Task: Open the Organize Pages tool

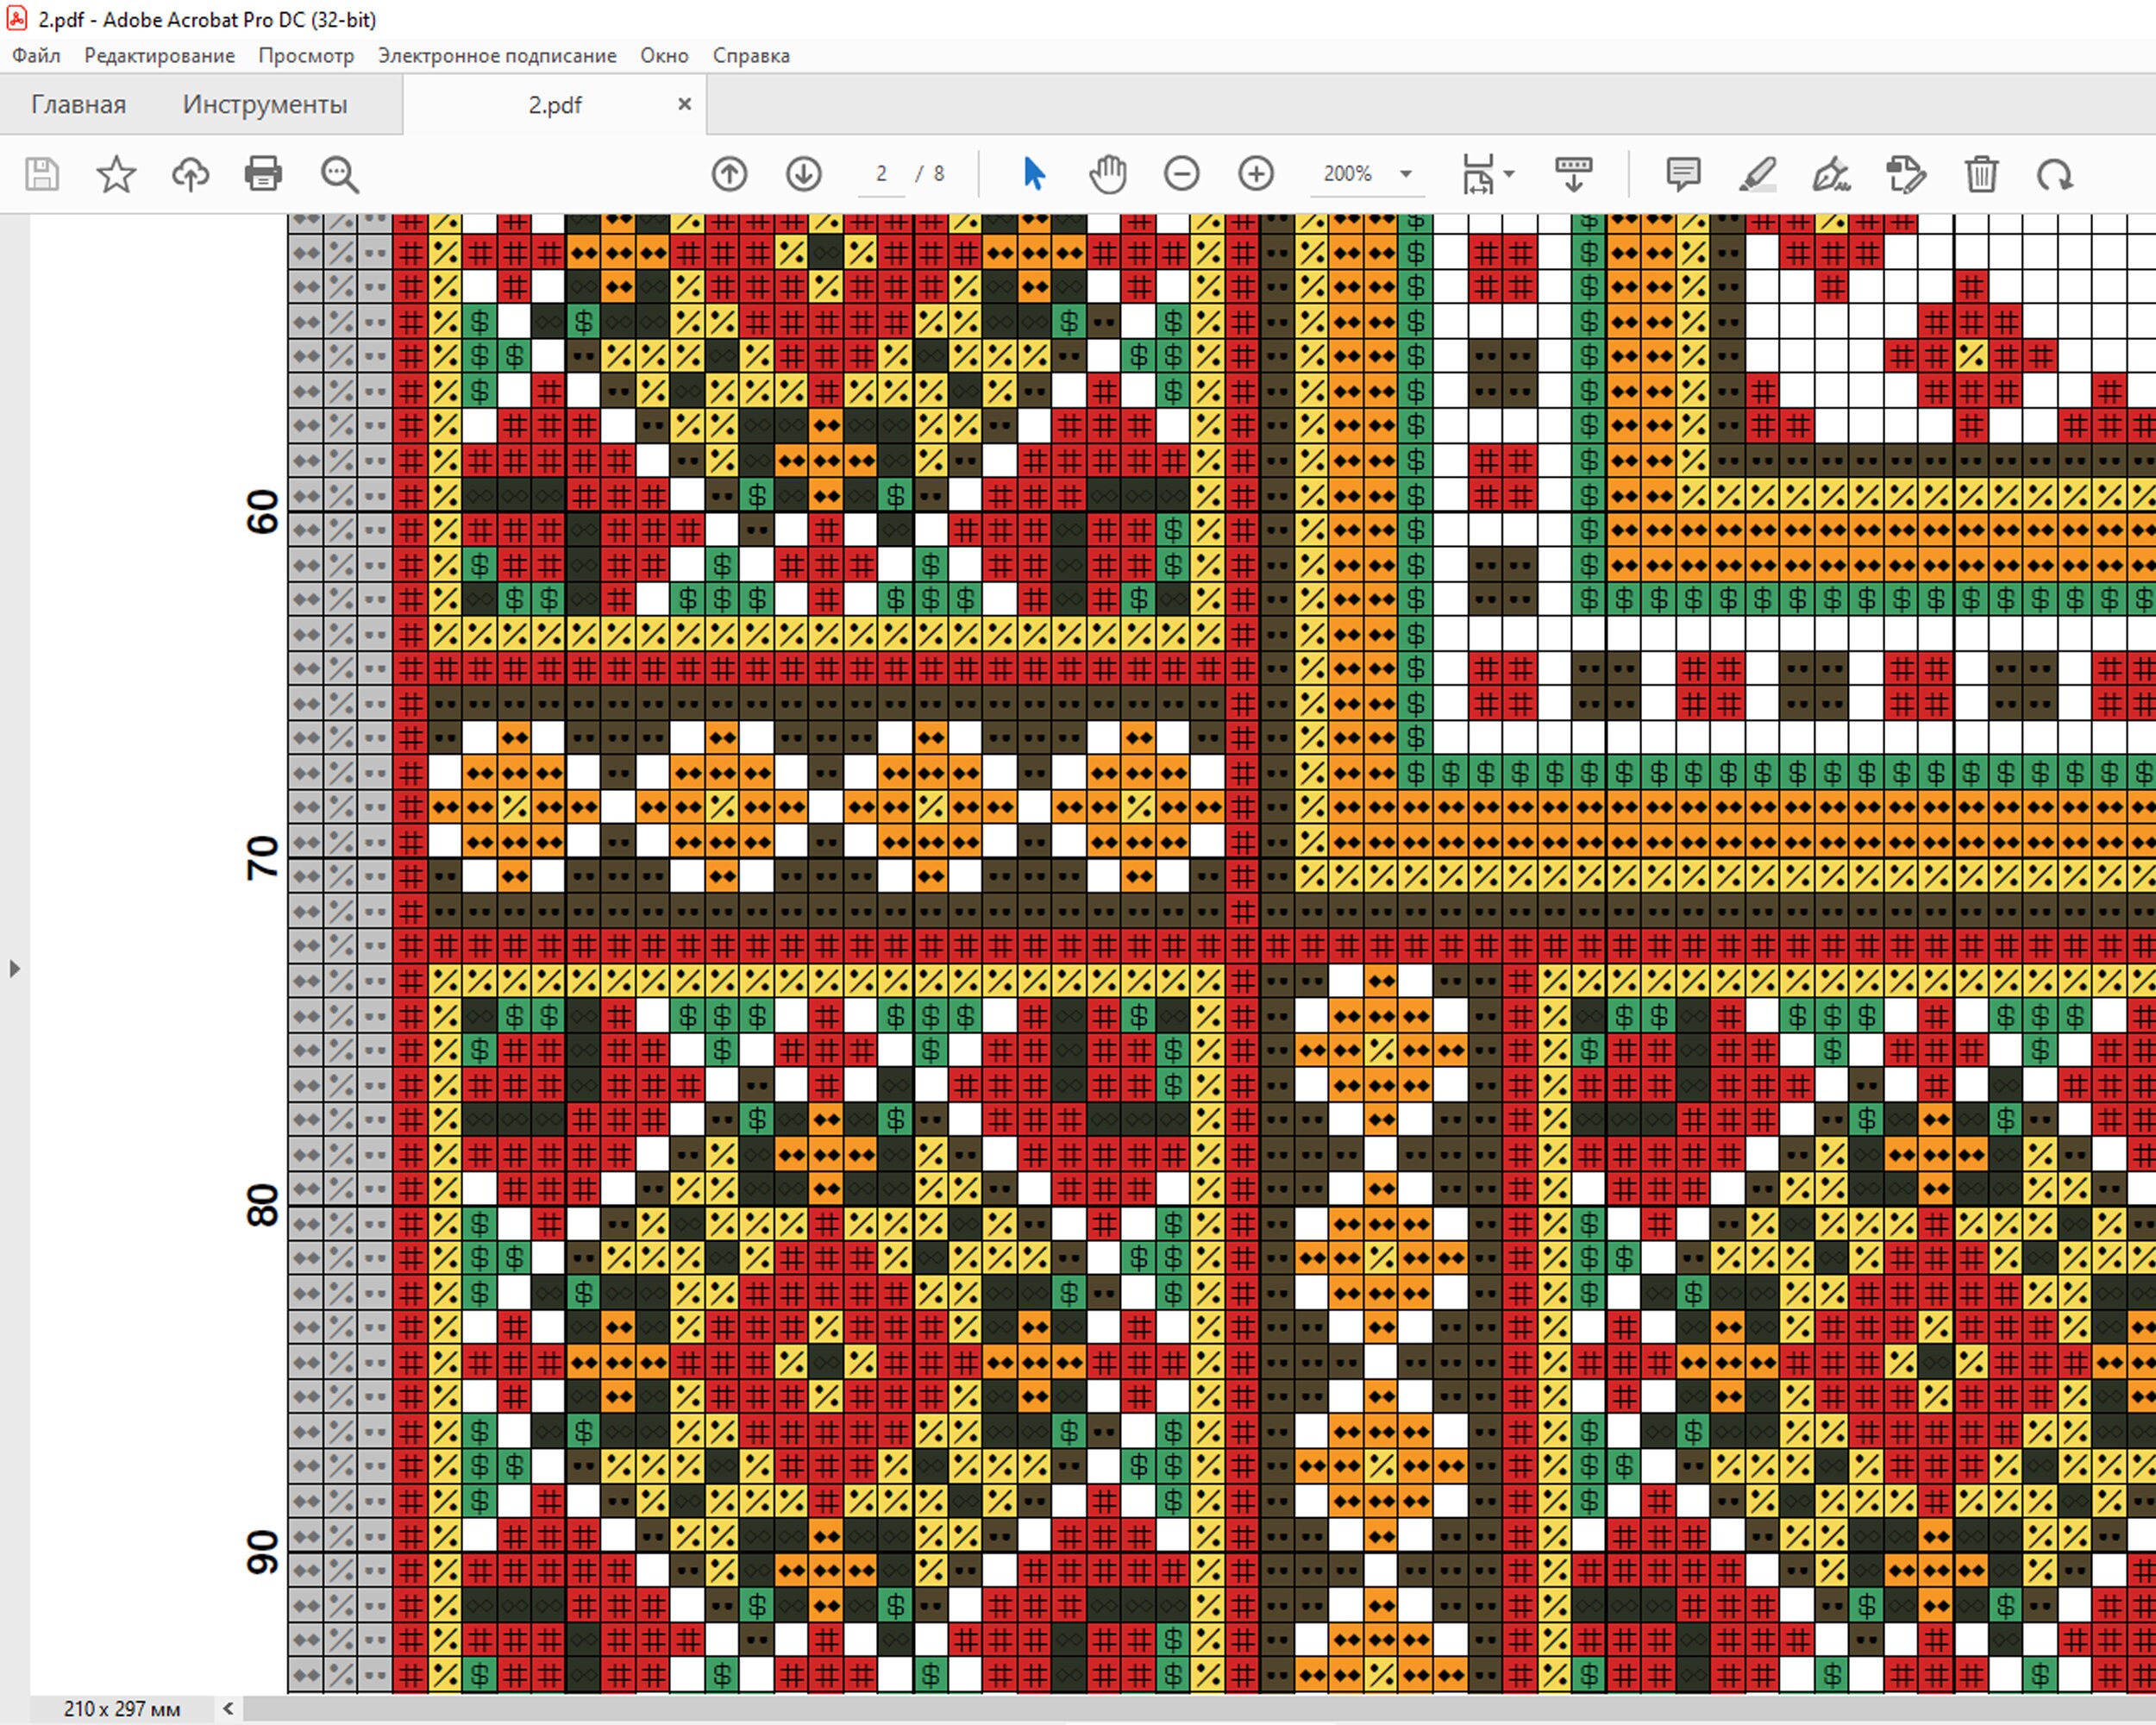Action: click(1906, 174)
